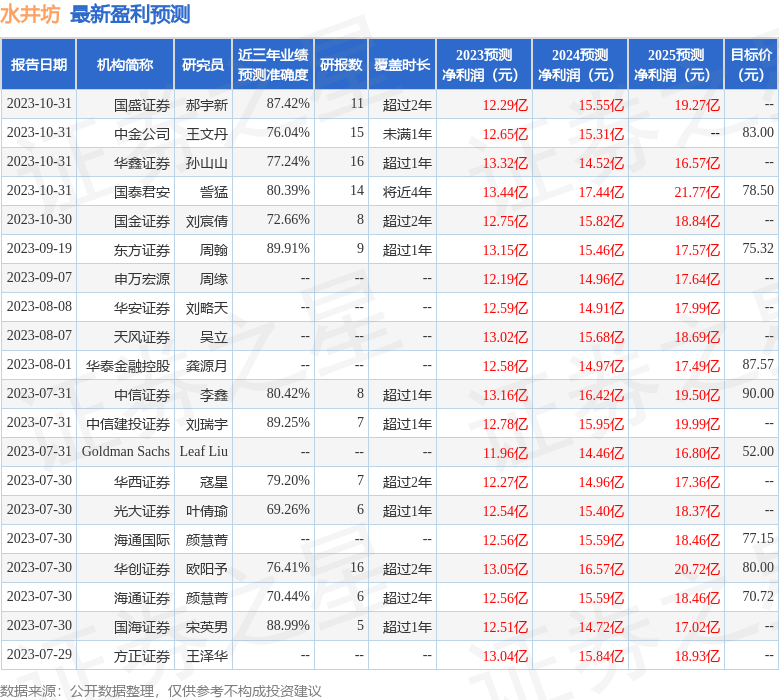Click 2025 profit value 21.77亿
Viewport: 779px width, 700px height.
point(697,192)
